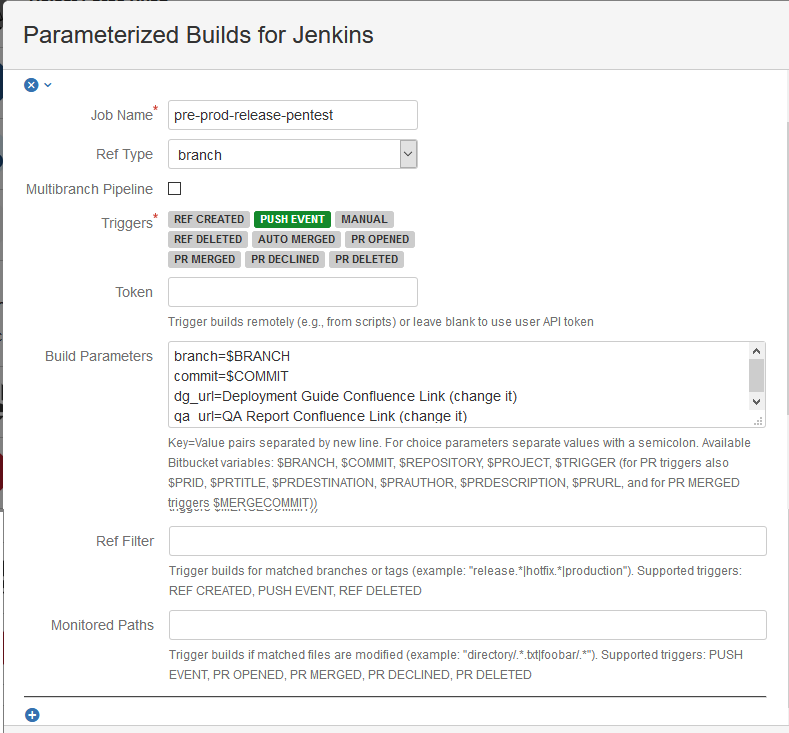Click the Build Parameters scroll up arrow
The width and height of the screenshot is (789, 733).
(x=756, y=351)
